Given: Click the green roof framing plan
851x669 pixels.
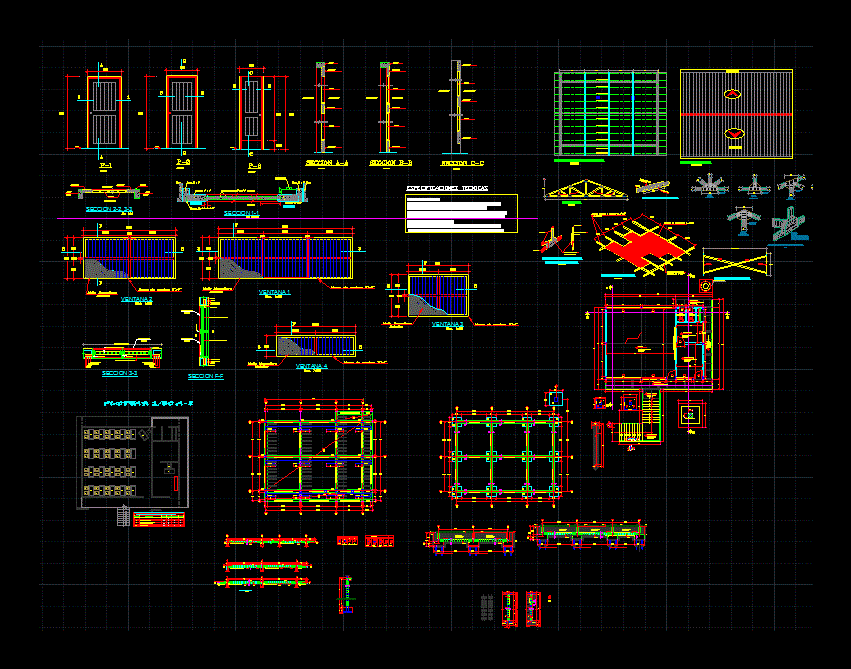Looking at the screenshot, I should [x=609, y=113].
